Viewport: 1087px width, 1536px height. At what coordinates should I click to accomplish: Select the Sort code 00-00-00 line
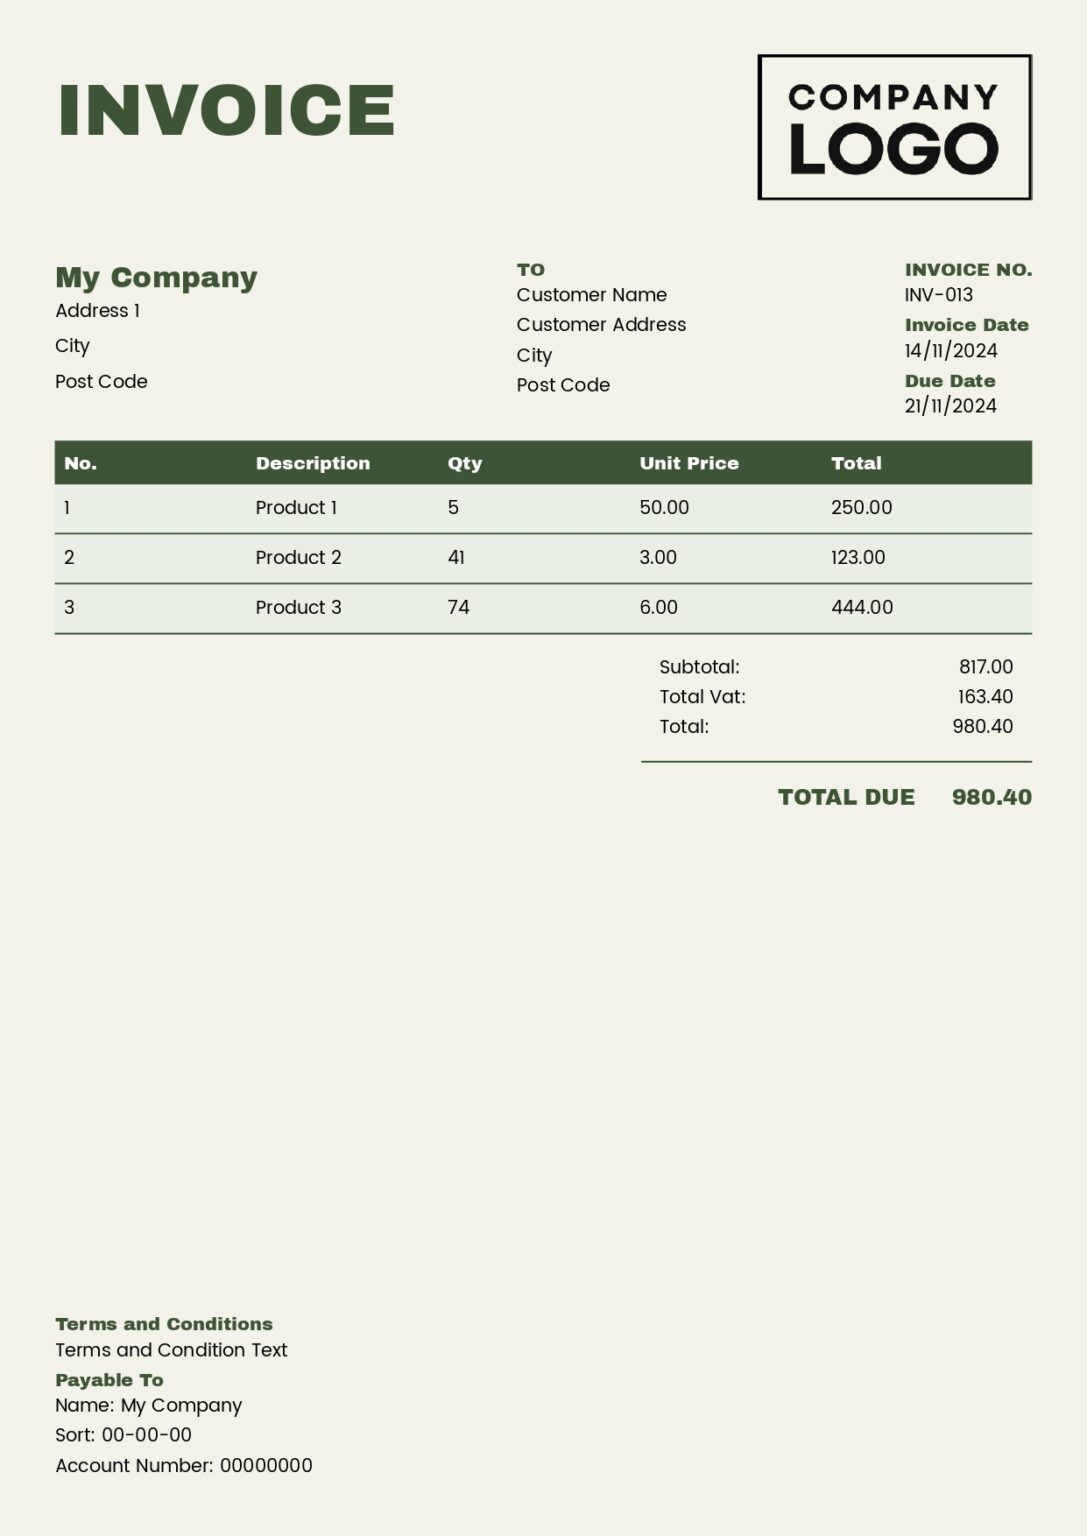coord(123,1435)
